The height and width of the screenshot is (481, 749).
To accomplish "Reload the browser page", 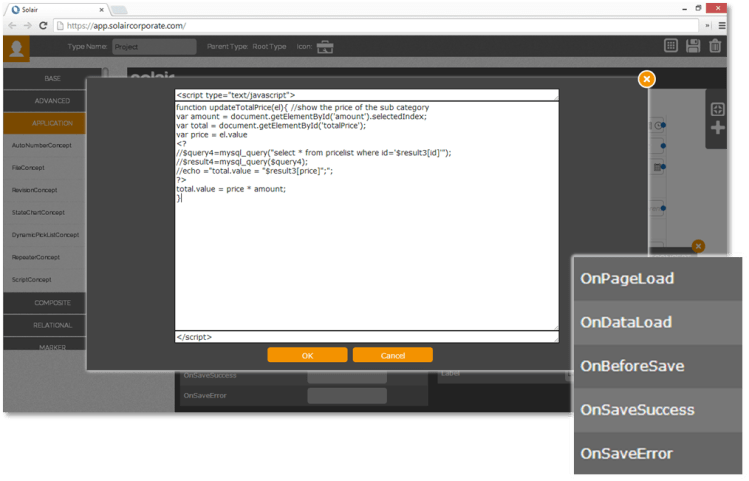I will [x=43, y=26].
